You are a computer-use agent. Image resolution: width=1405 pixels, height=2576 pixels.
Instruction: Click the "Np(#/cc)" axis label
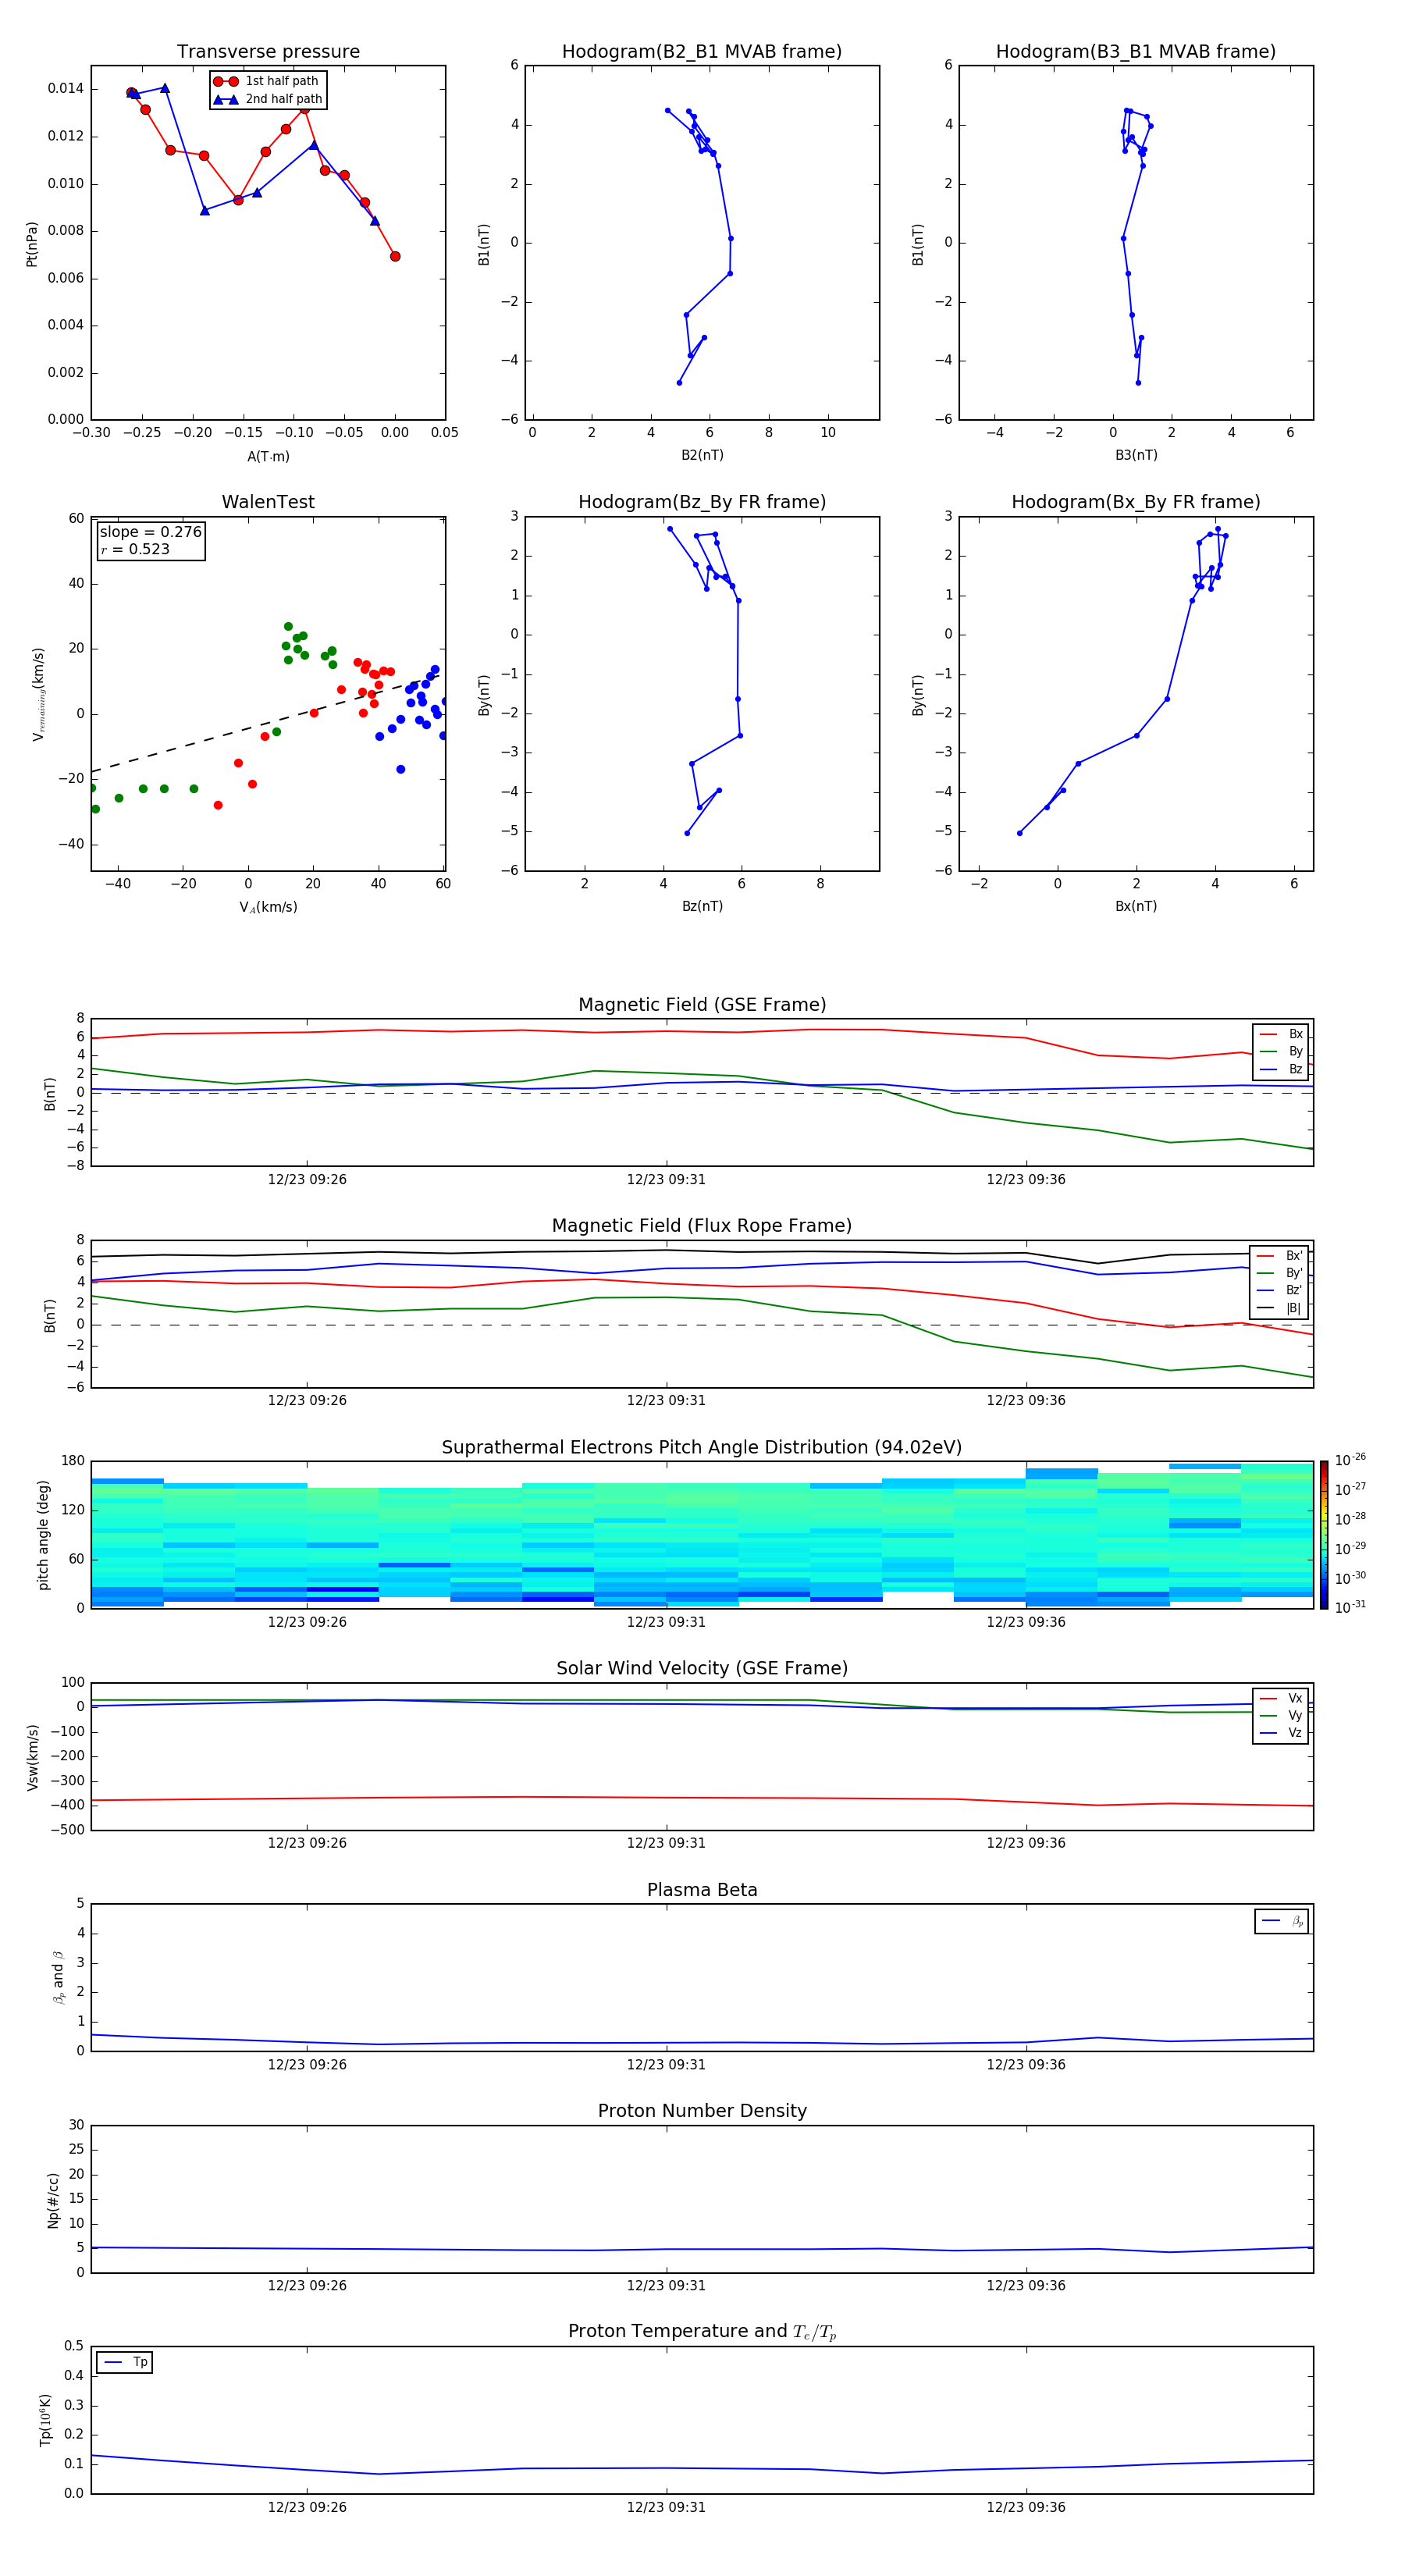pyautogui.click(x=53, y=2200)
